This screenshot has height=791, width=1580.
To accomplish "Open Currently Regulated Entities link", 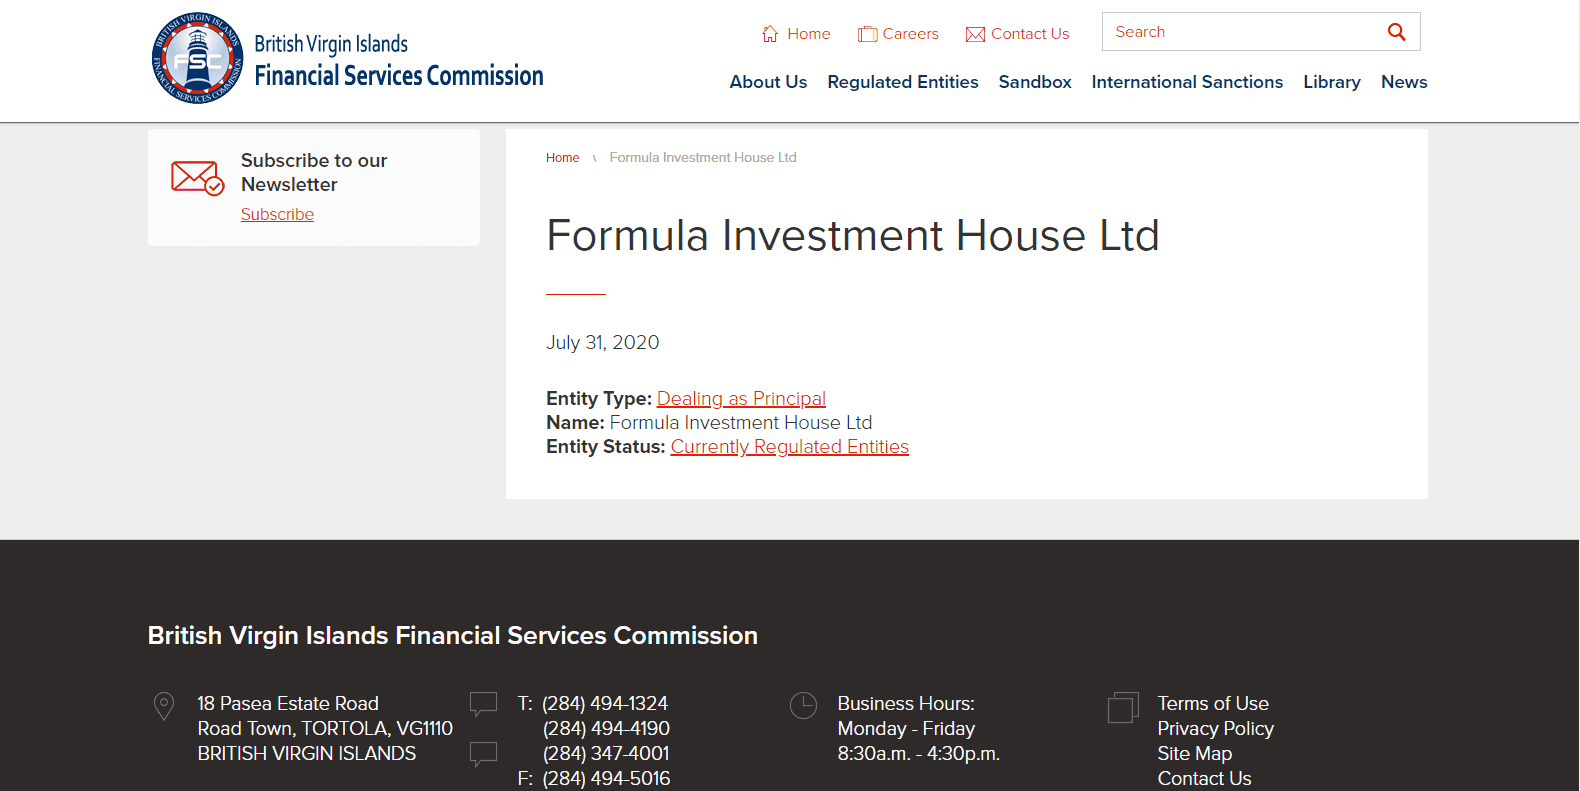I will (789, 447).
